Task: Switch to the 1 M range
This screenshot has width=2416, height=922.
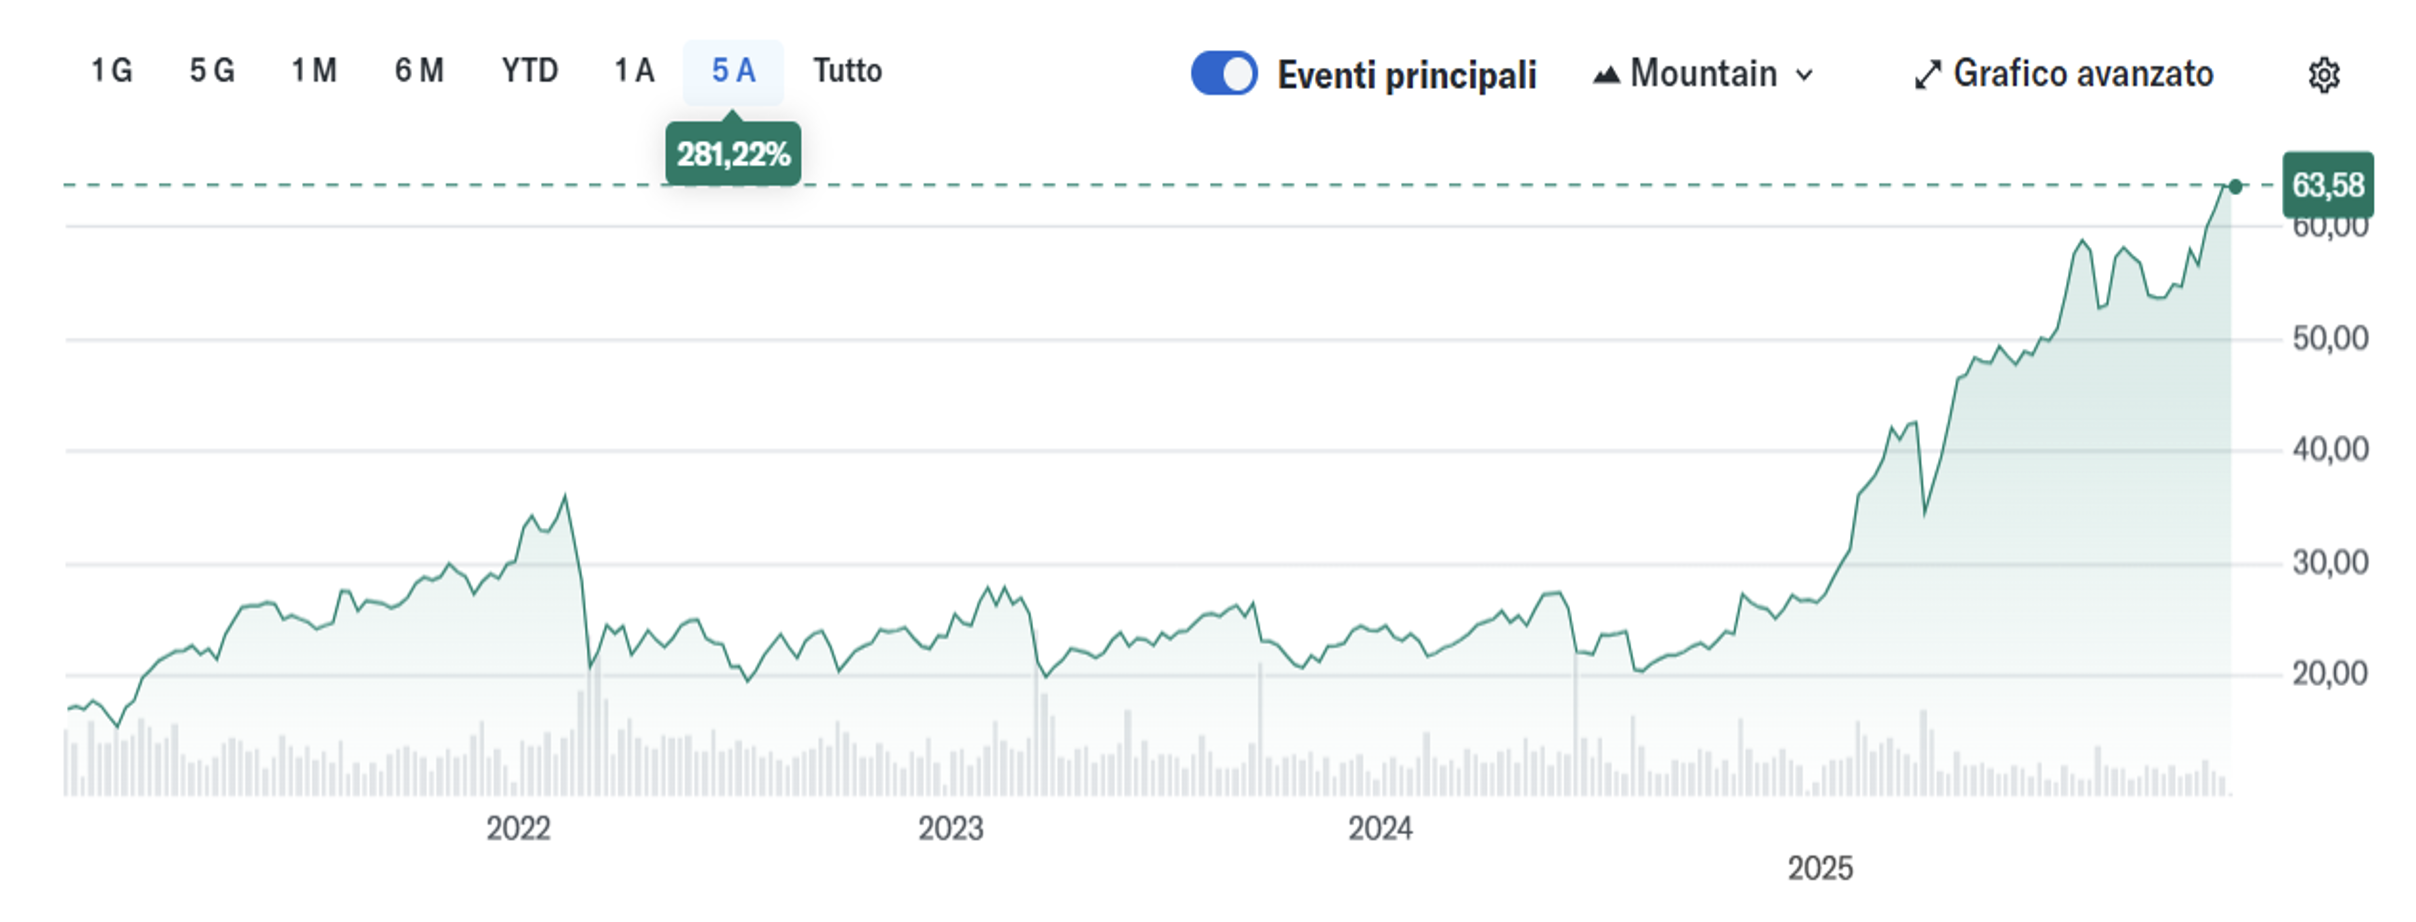Action: pos(314,71)
